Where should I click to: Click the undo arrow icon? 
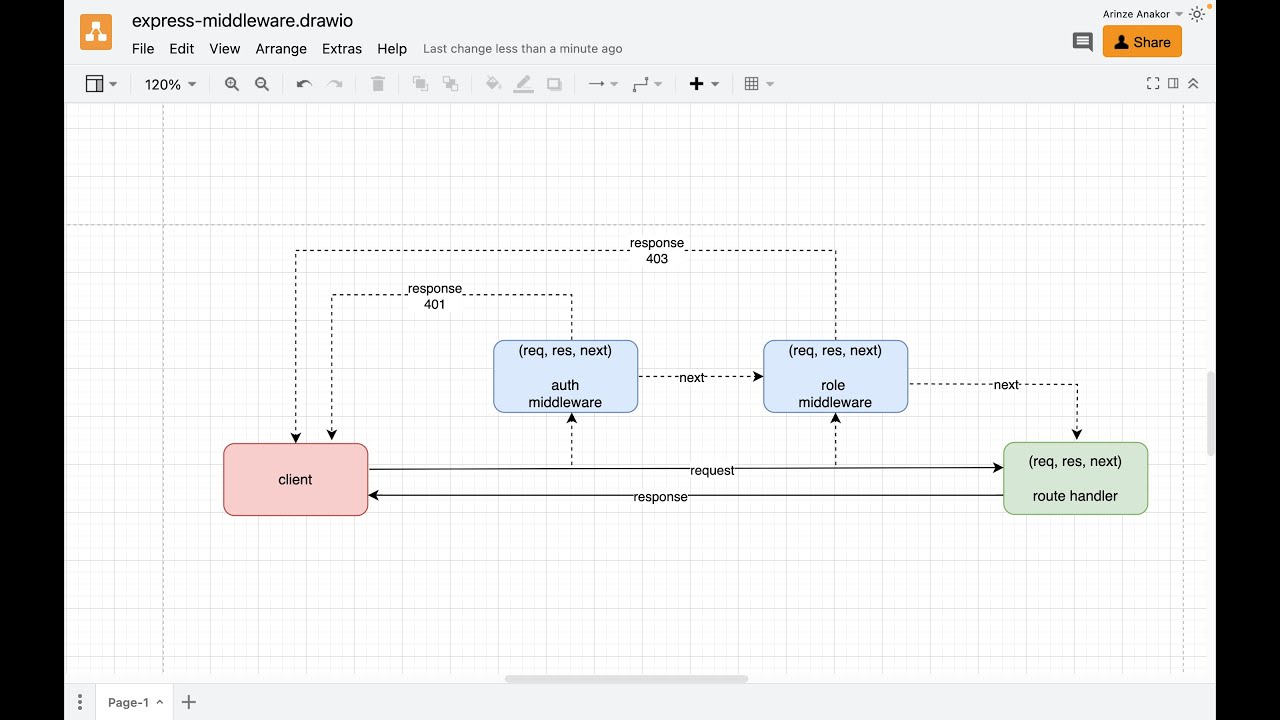304,84
